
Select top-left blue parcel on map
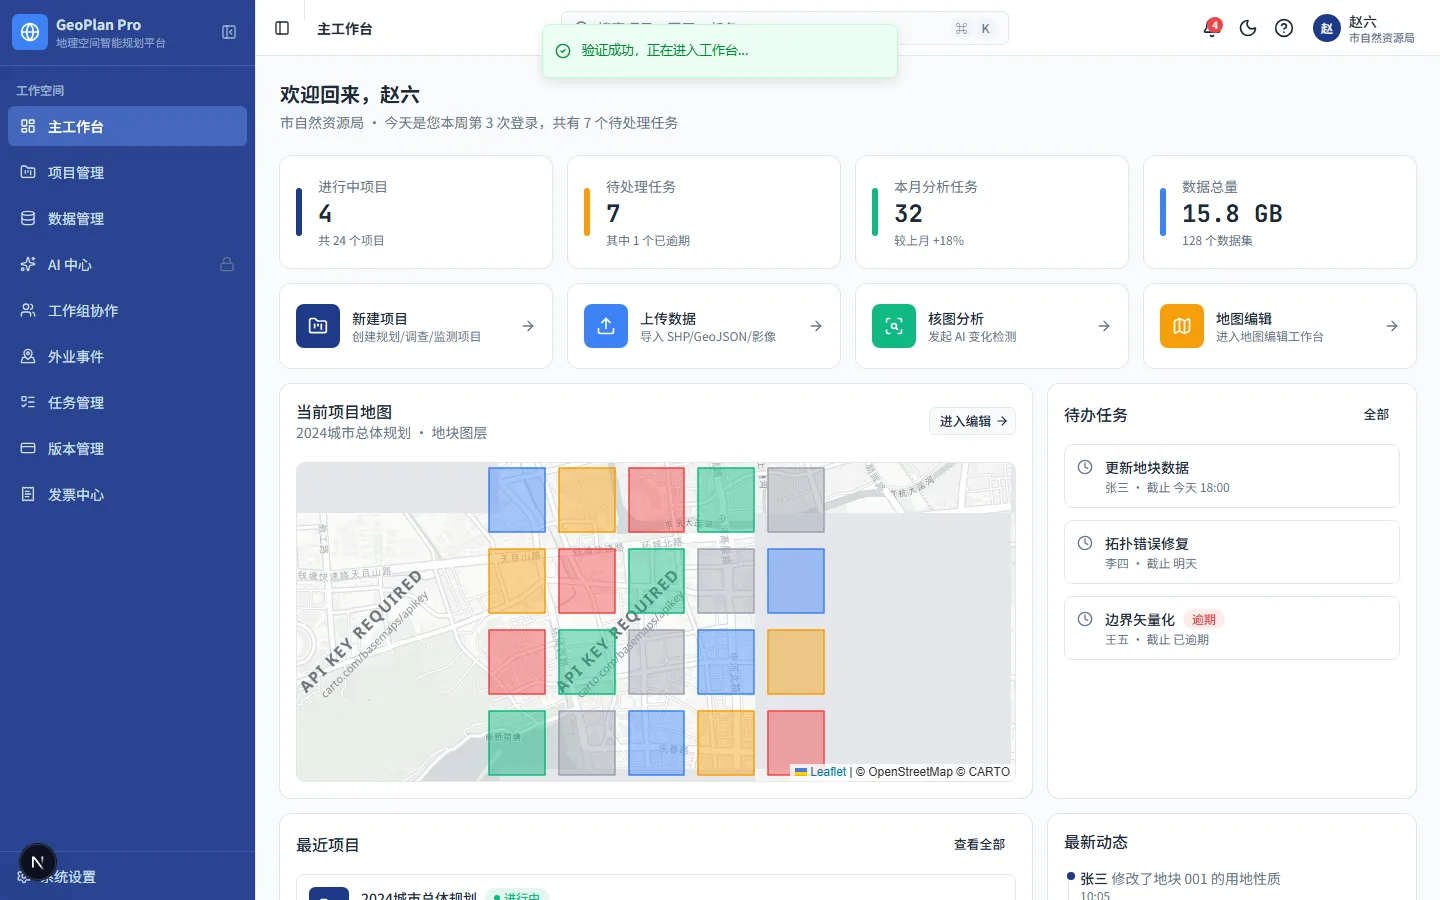[517, 500]
